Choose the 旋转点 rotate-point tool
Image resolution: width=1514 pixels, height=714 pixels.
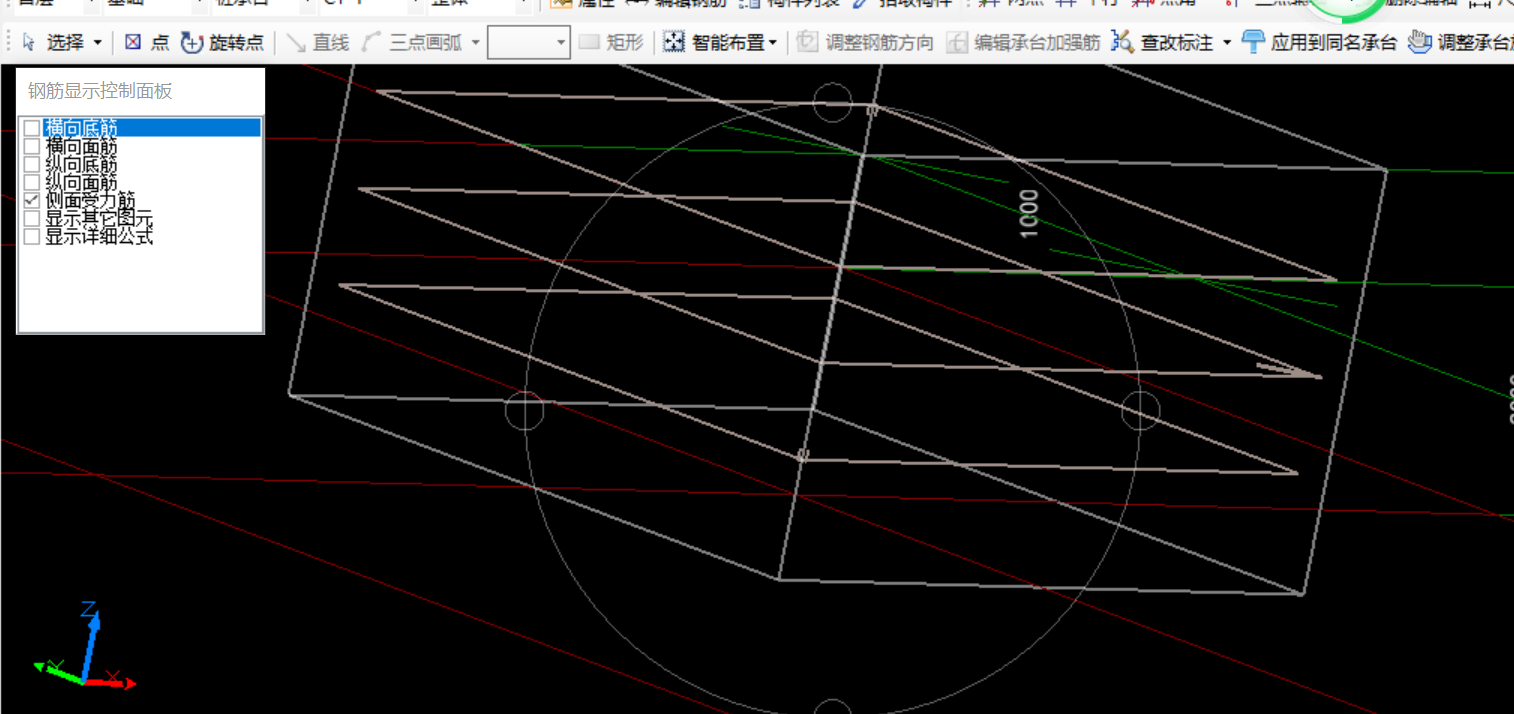click(x=222, y=43)
